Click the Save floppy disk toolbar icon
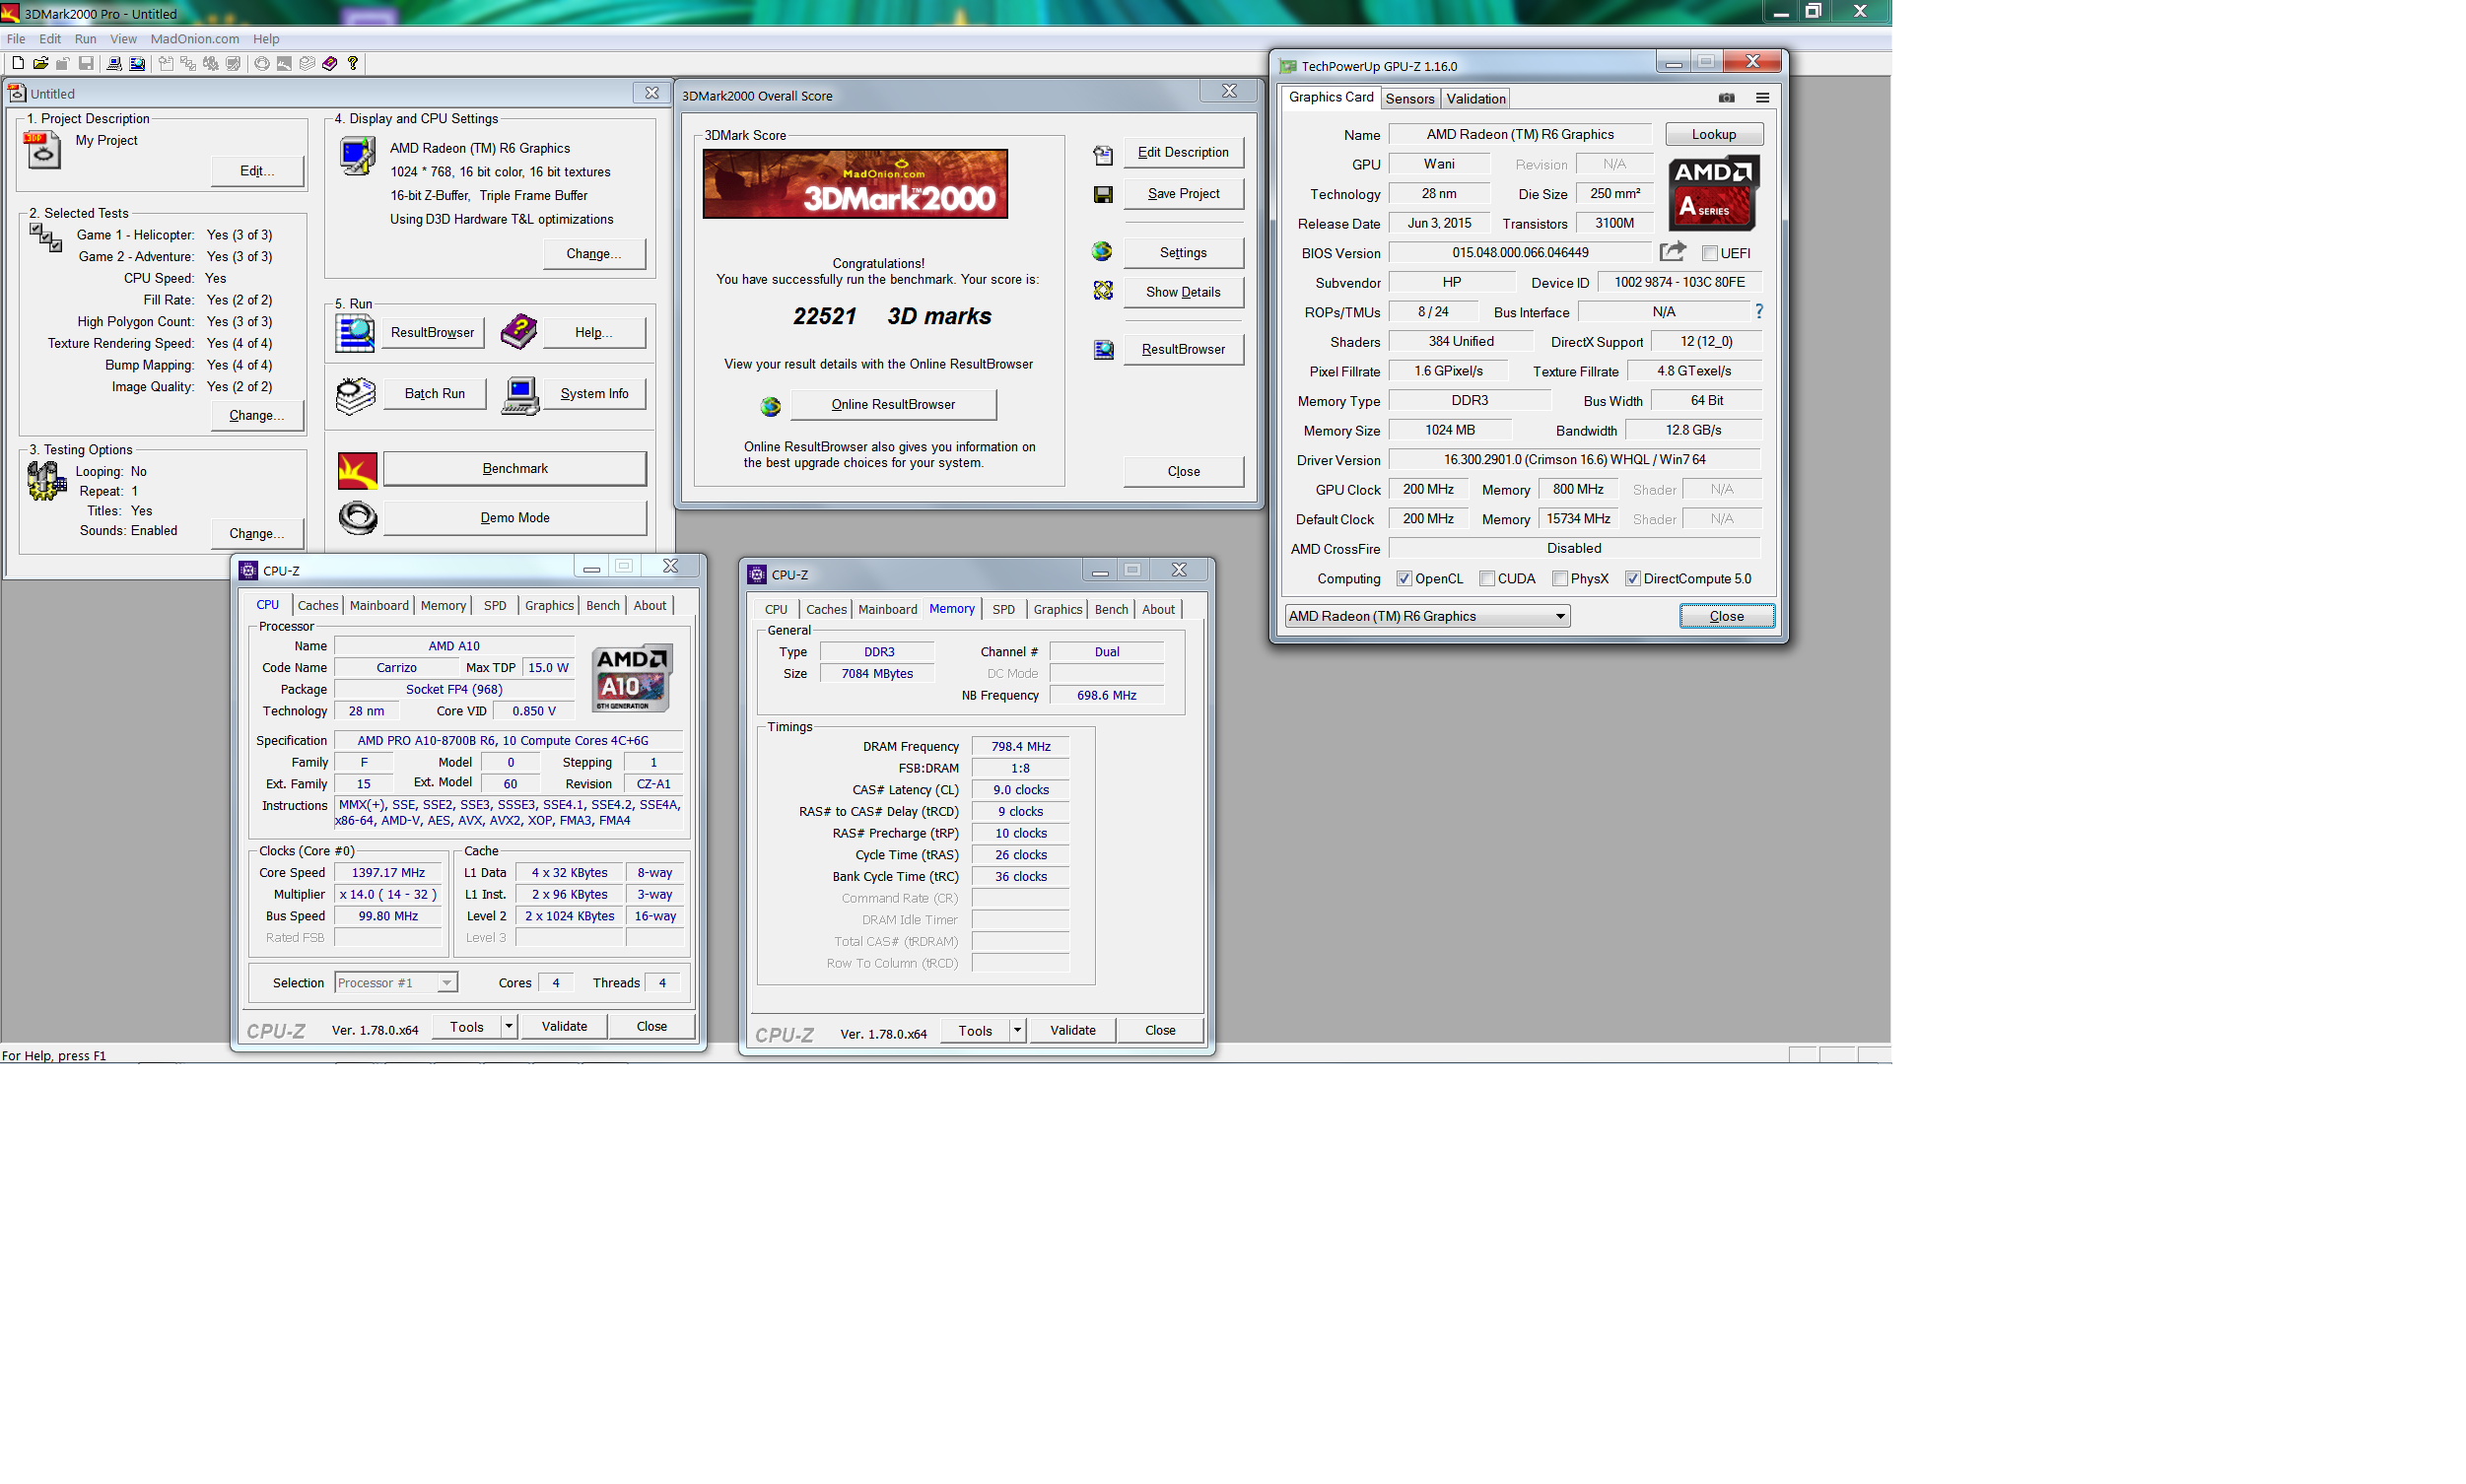Viewport: 2466px width, 1484px height. [86, 64]
